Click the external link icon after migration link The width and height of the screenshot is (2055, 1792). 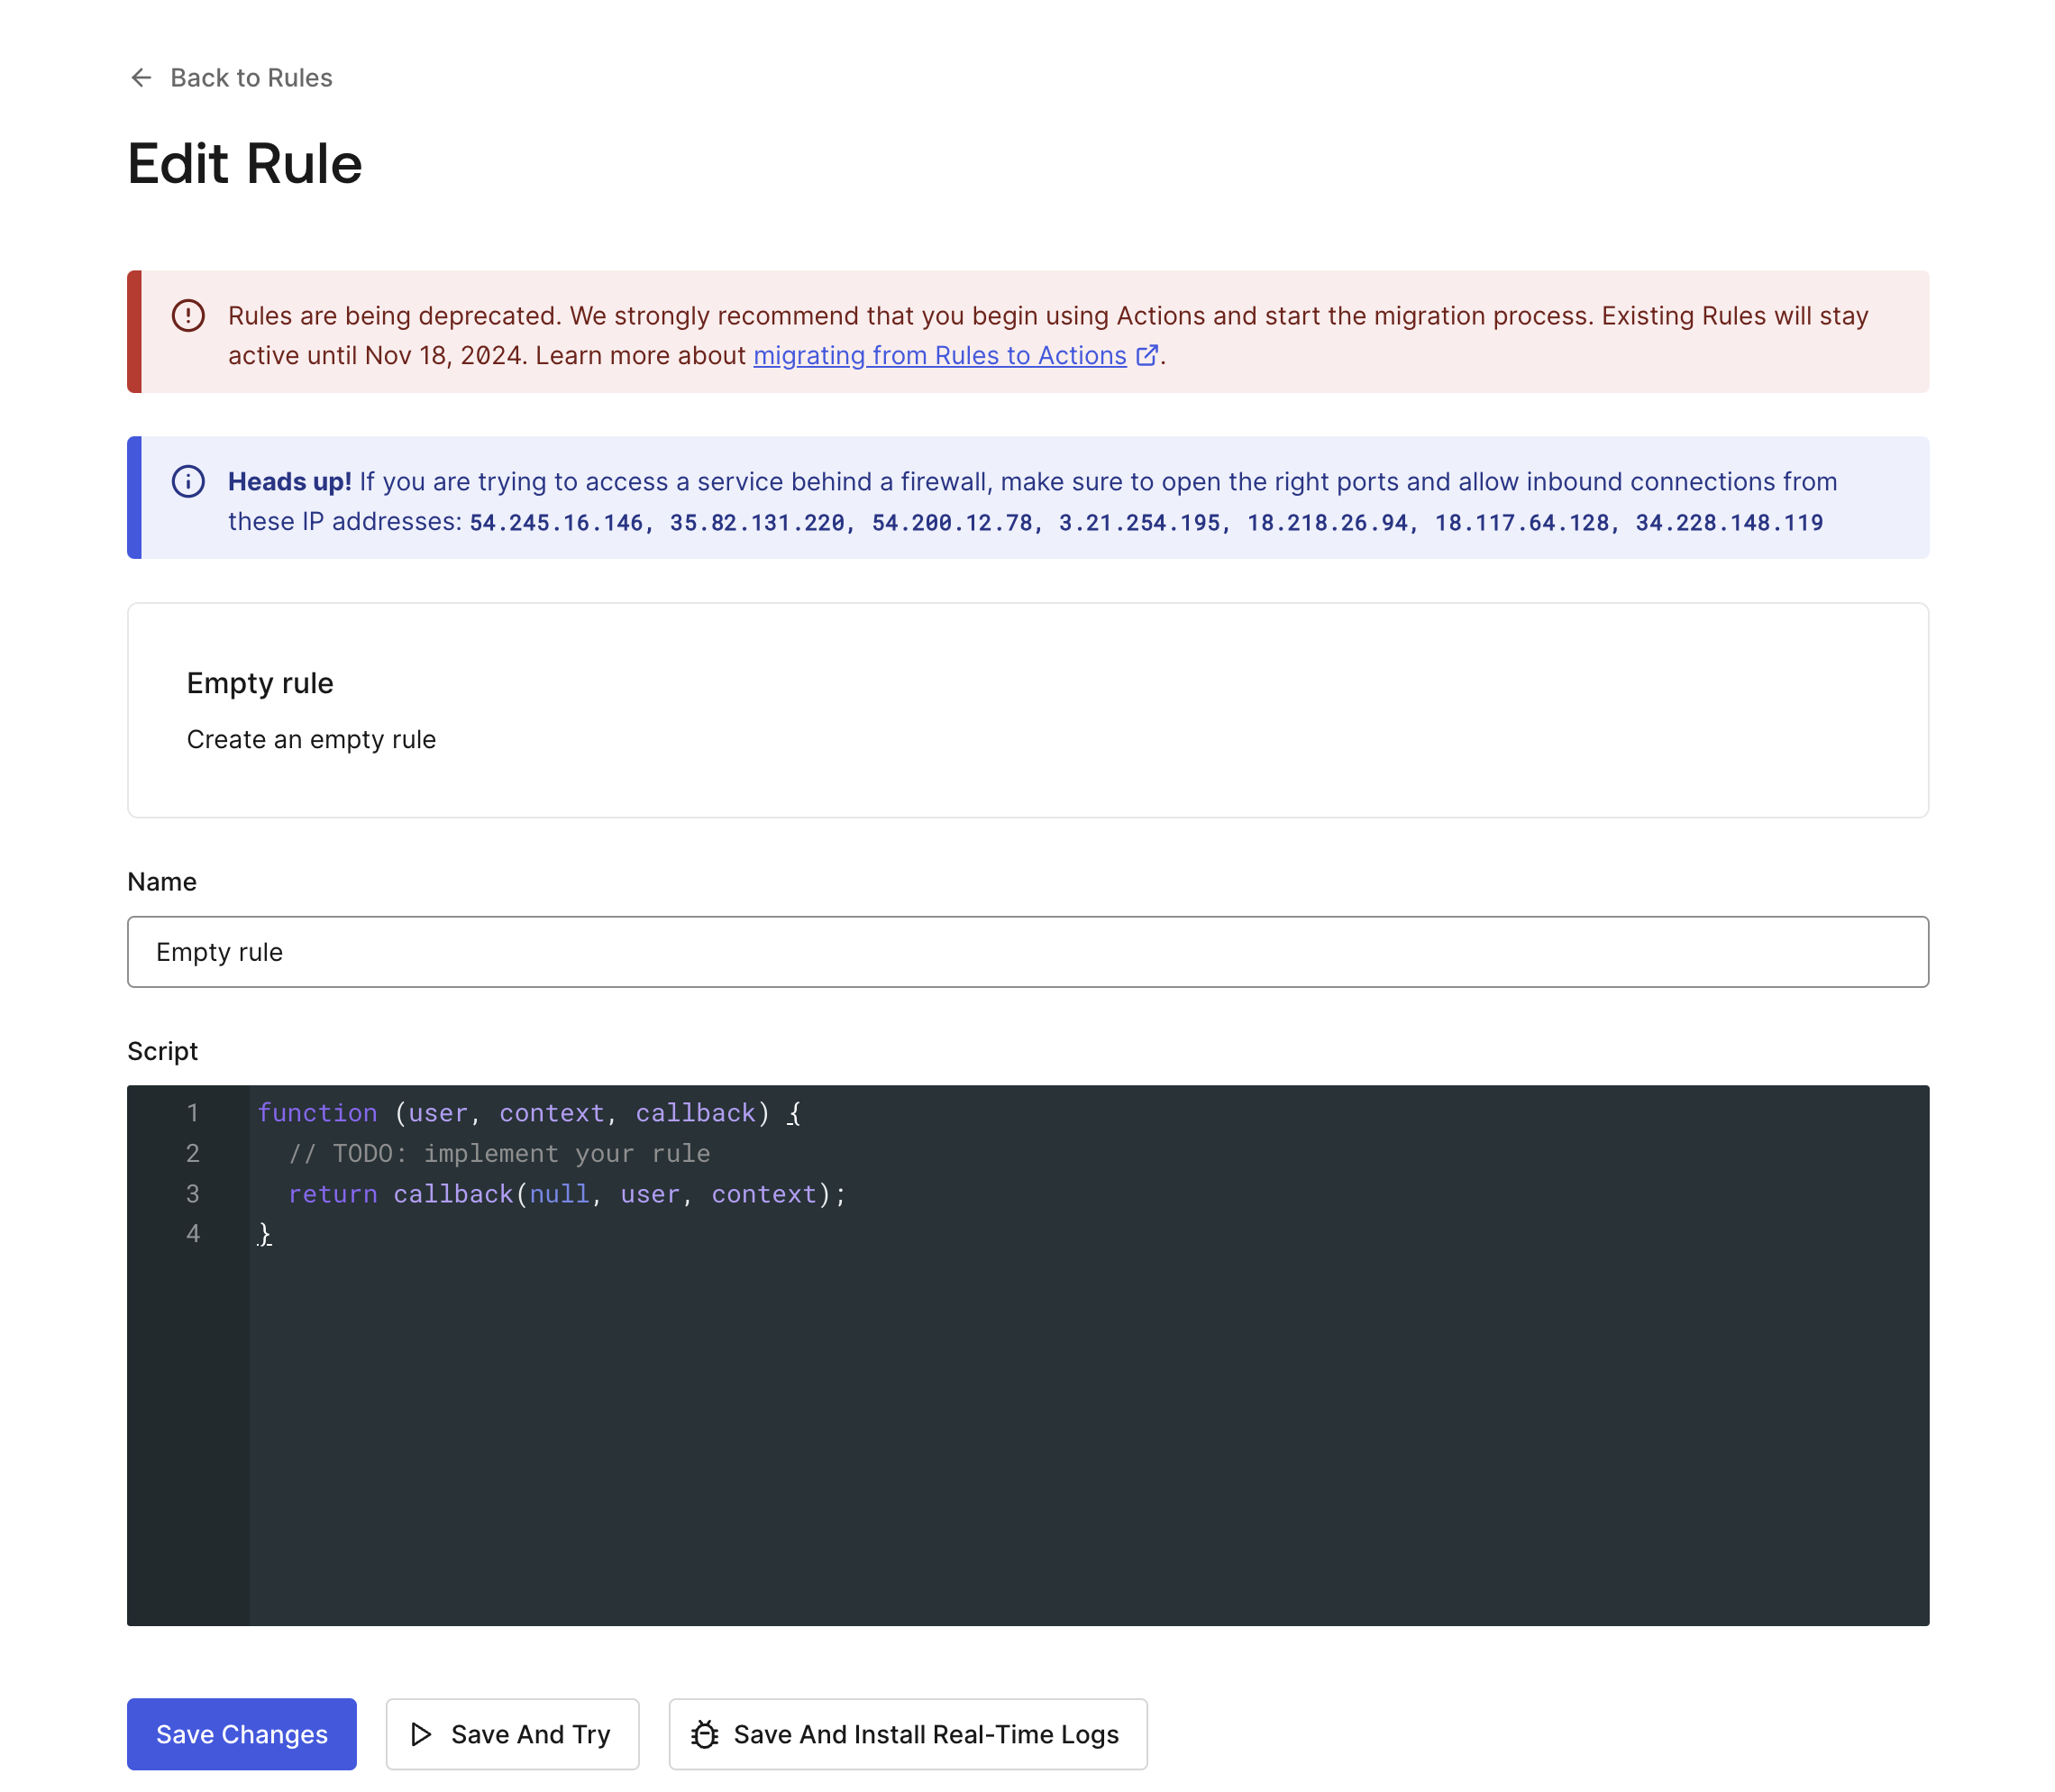click(x=1147, y=355)
